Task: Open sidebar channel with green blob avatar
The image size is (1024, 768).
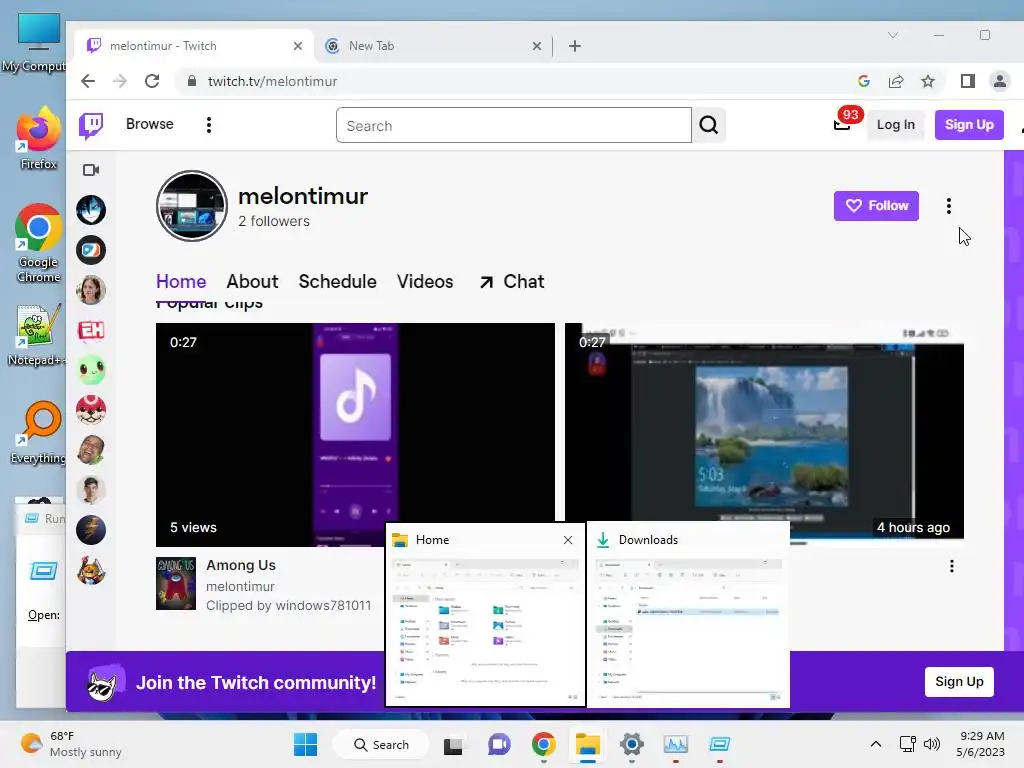Action: point(91,370)
